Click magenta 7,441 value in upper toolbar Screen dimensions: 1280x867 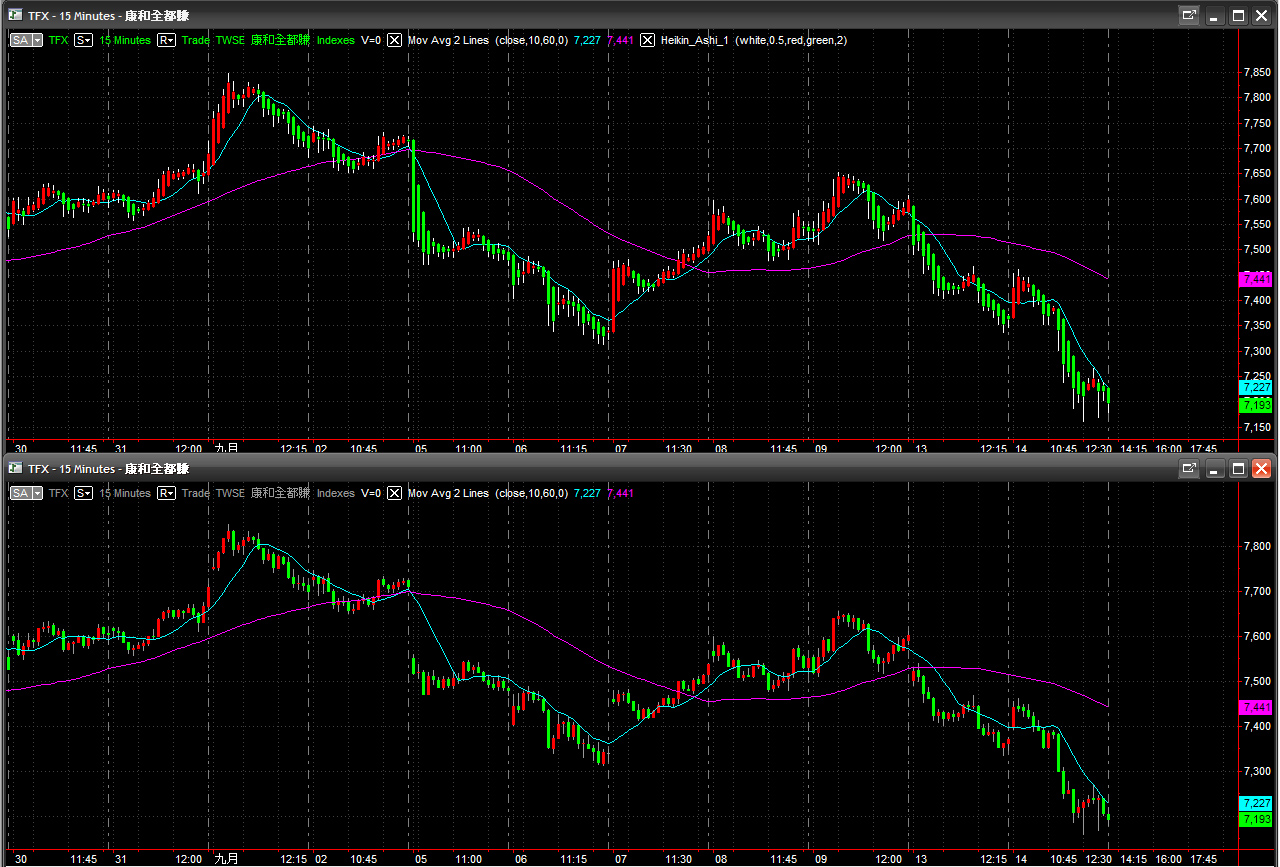coord(620,40)
